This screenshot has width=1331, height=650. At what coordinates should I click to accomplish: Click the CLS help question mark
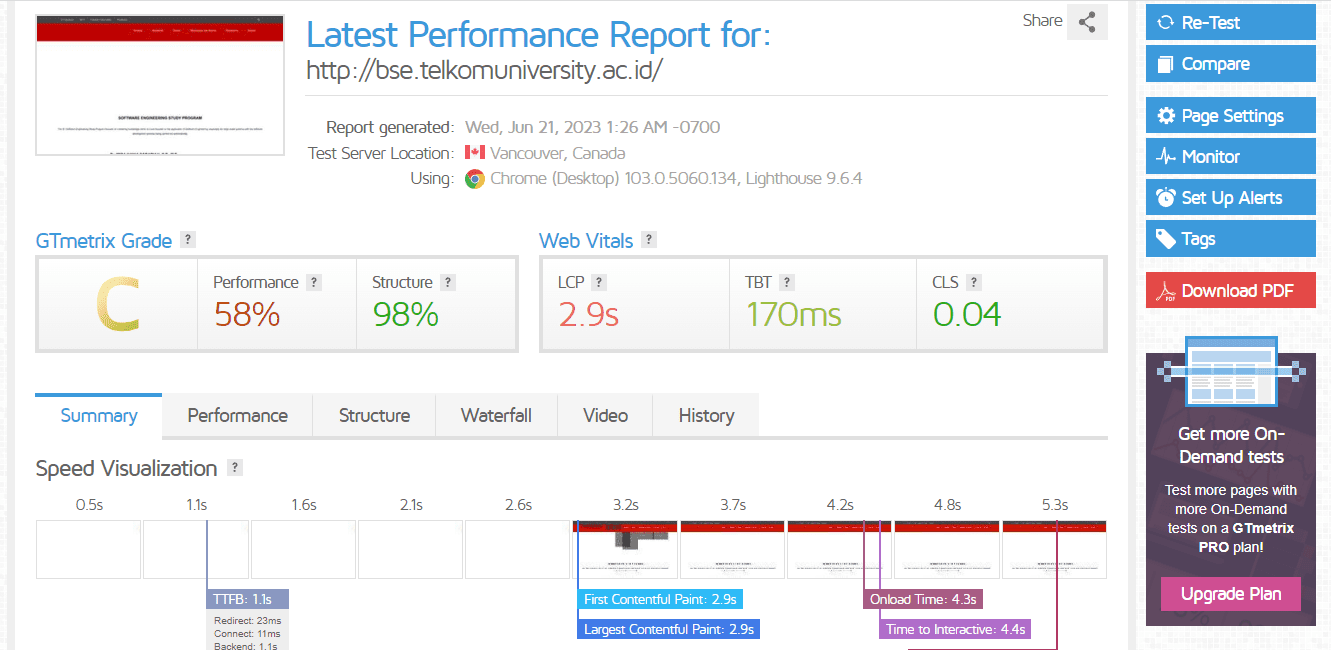tap(974, 283)
